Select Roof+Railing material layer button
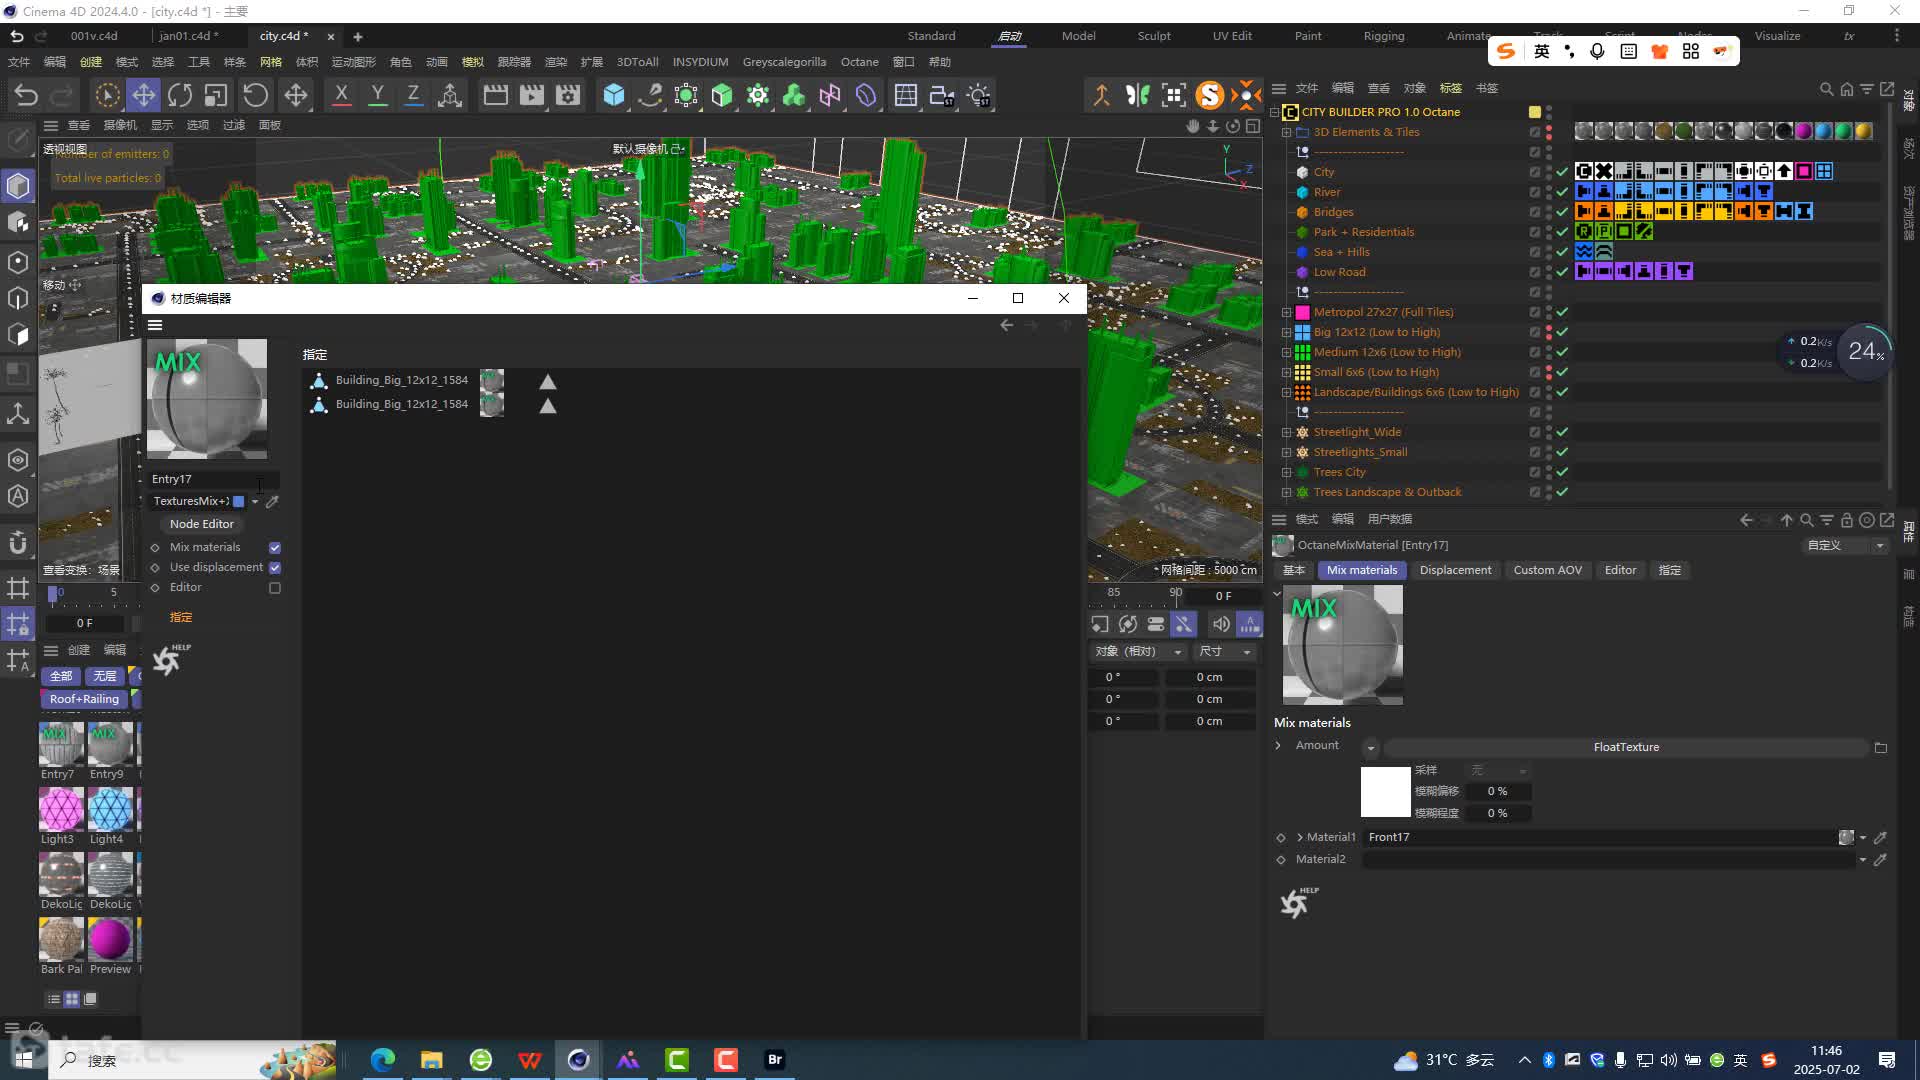 (84, 700)
